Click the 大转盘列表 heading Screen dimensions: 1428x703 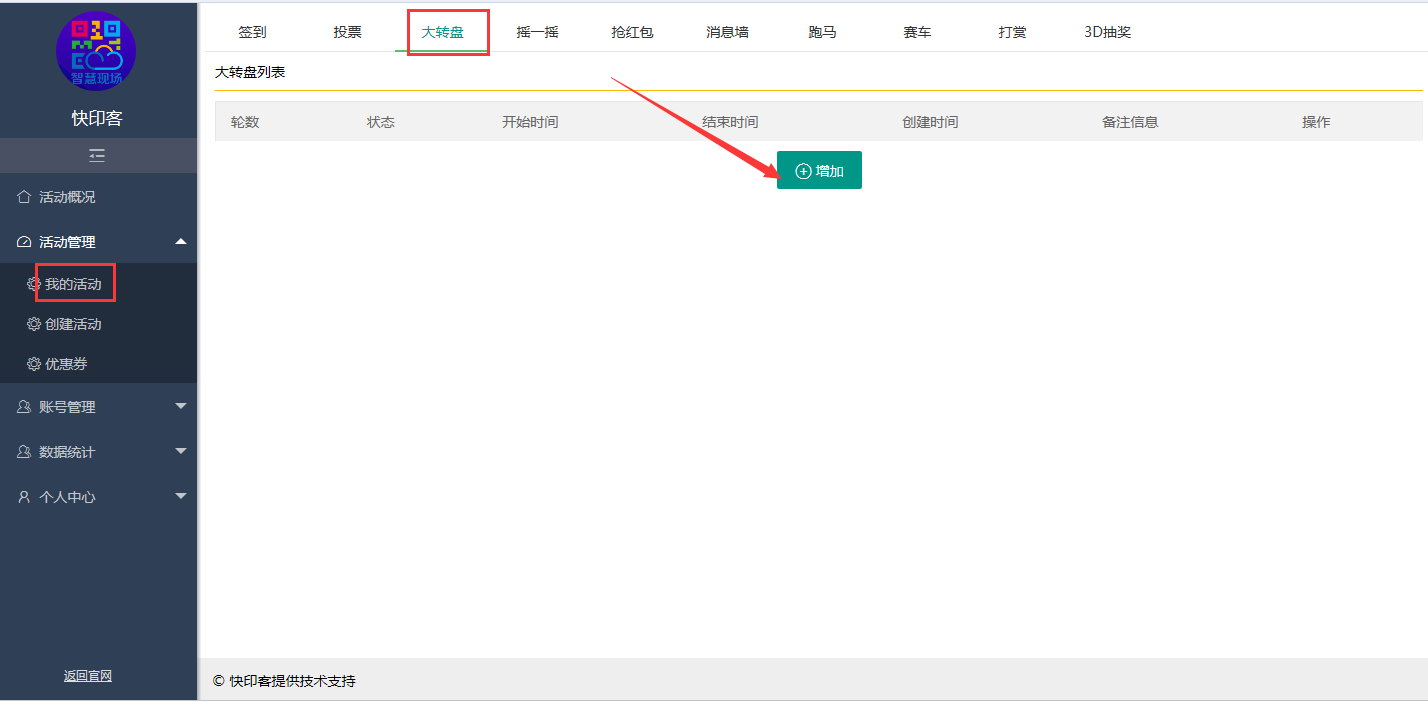(250, 72)
